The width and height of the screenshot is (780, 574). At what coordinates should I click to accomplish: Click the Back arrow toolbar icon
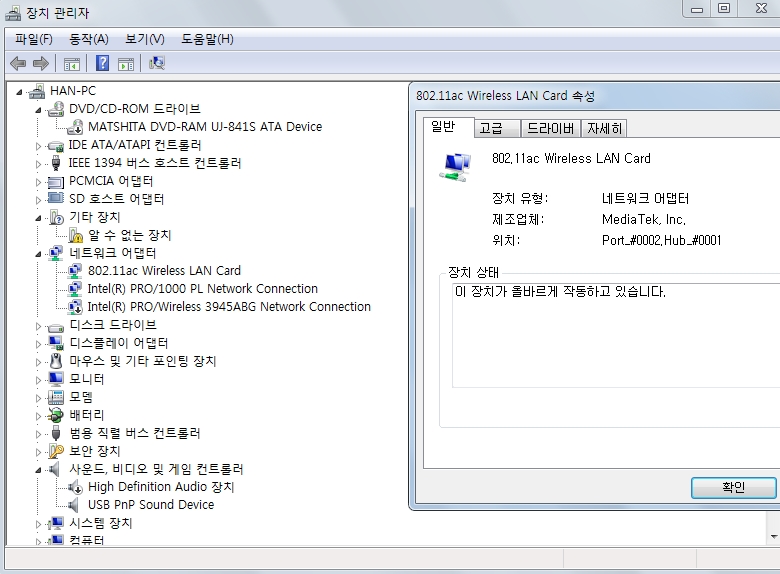point(18,63)
